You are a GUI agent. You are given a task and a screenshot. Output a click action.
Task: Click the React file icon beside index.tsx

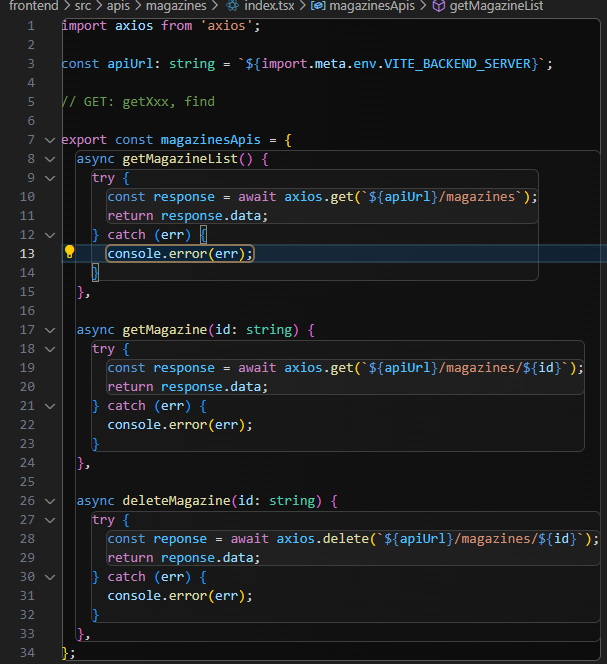[232, 6]
